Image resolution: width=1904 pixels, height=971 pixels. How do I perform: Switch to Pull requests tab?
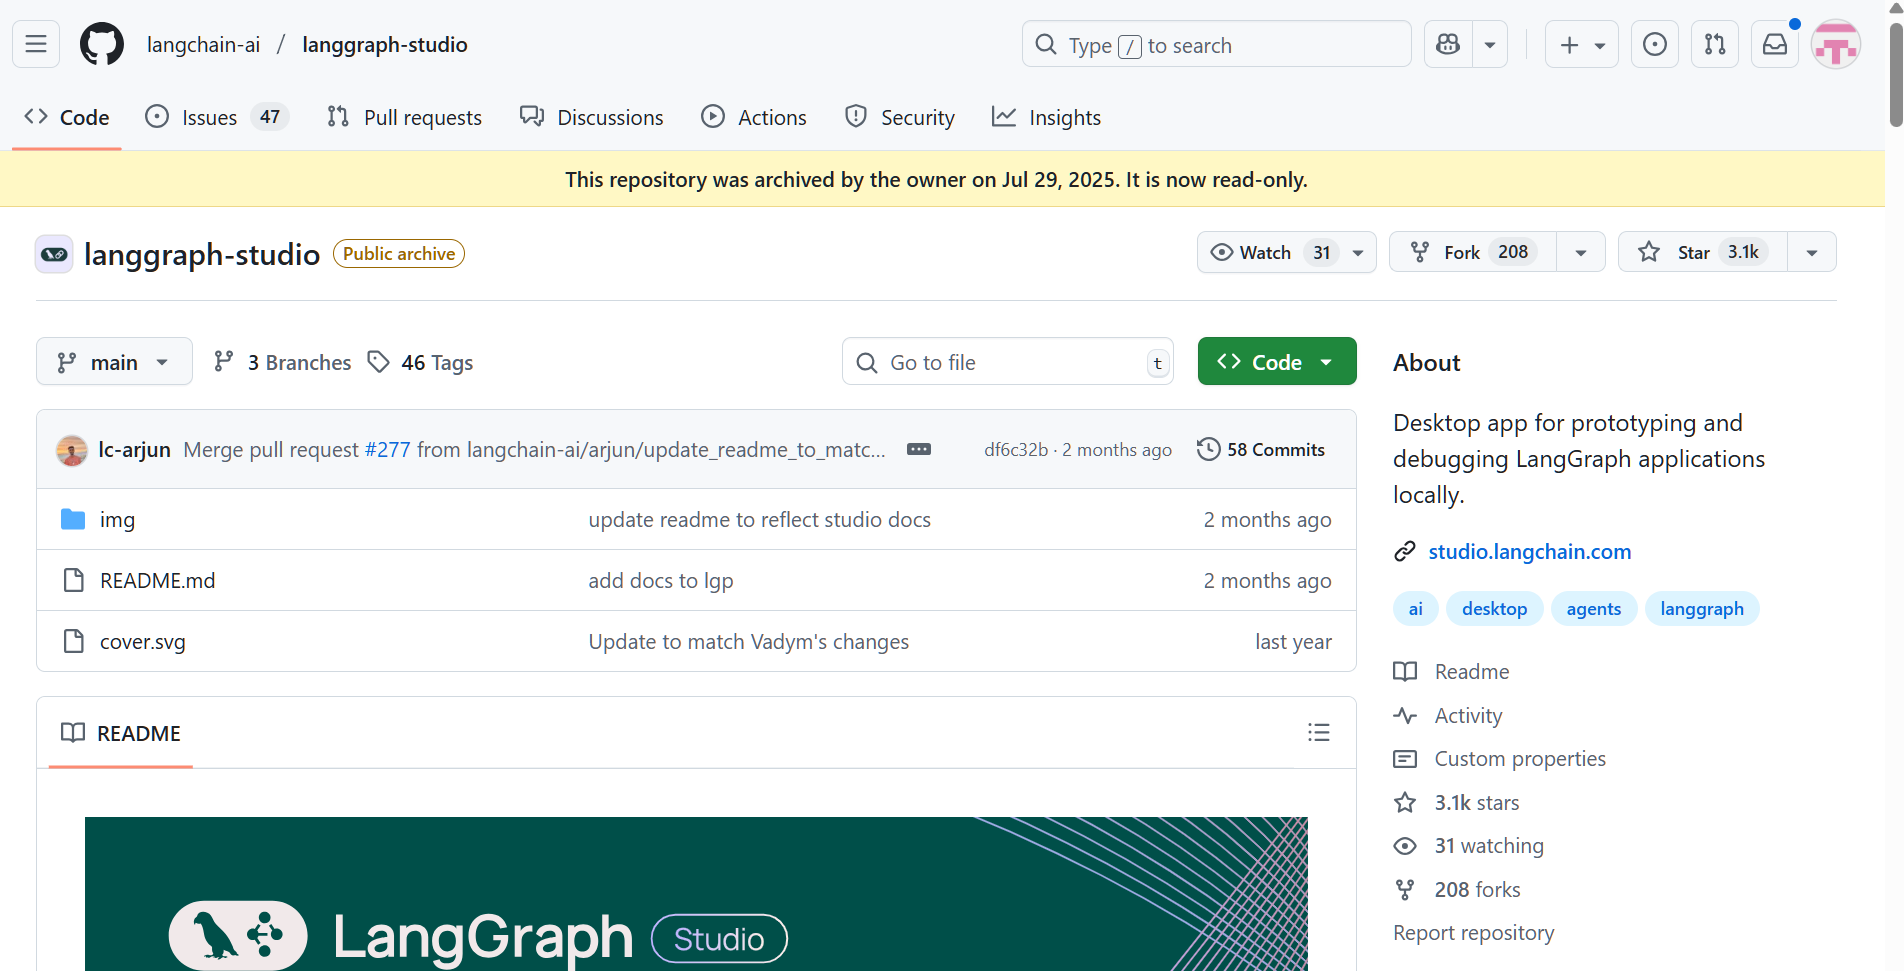pyautogui.click(x=404, y=117)
